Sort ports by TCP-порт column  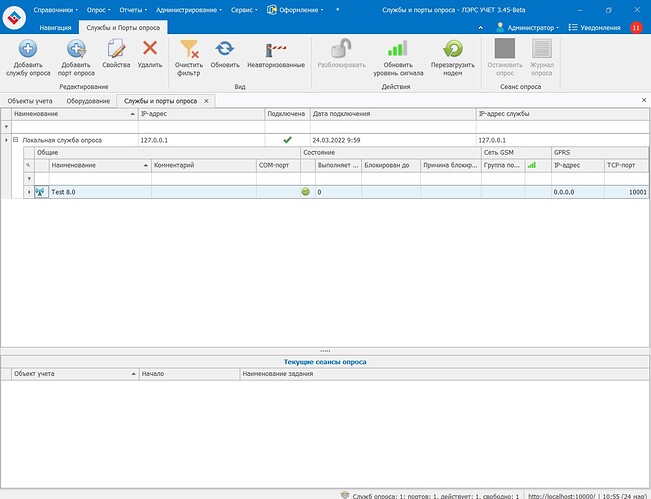coord(627,165)
